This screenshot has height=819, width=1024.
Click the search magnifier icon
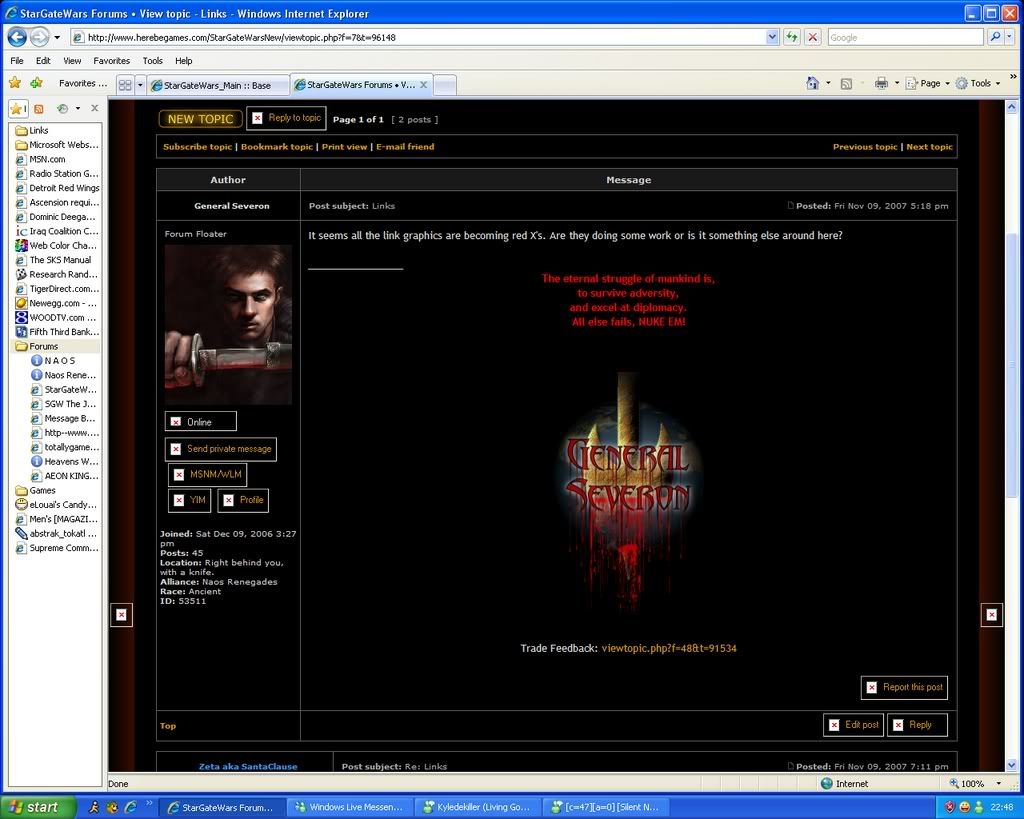coord(996,37)
